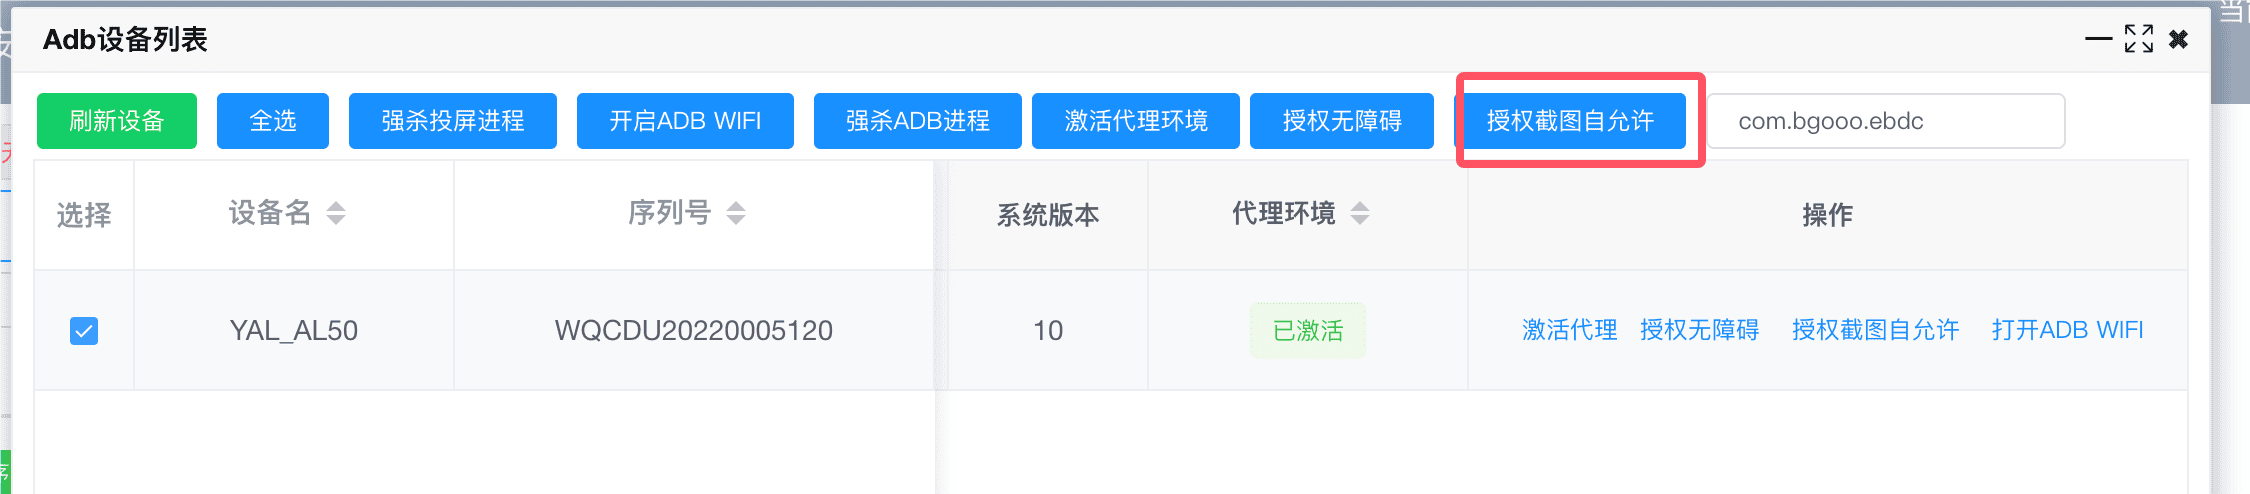Activate proxy environment with 激活代理环境
This screenshot has height=494, width=2250.
1136,121
